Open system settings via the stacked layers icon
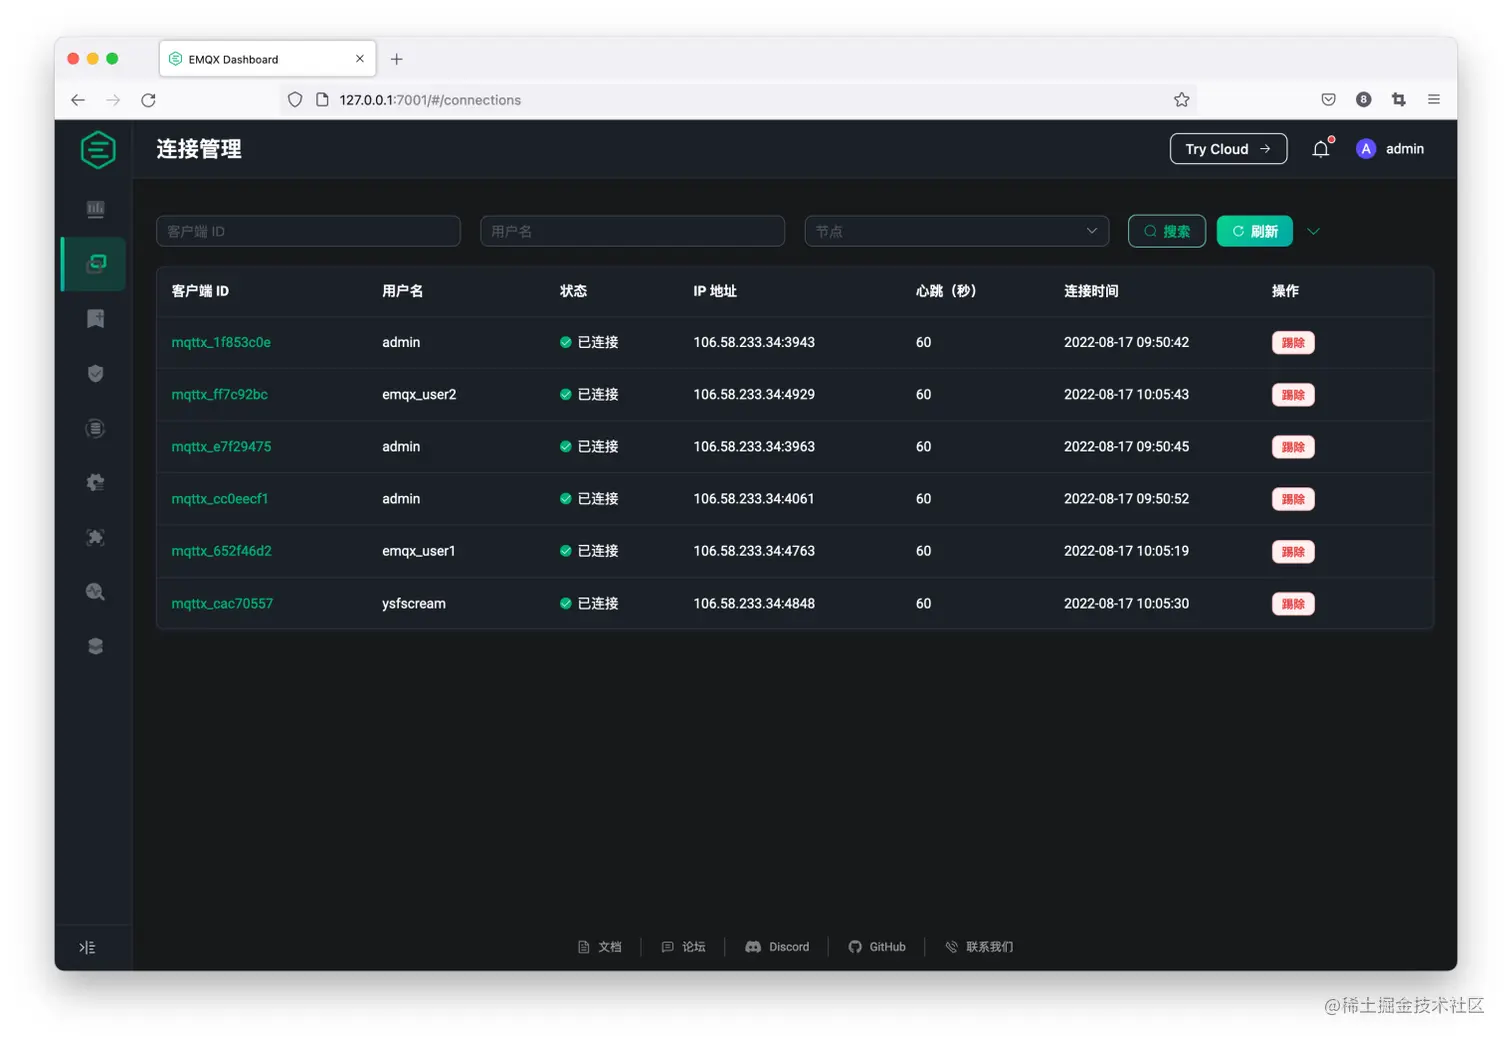 [95, 645]
